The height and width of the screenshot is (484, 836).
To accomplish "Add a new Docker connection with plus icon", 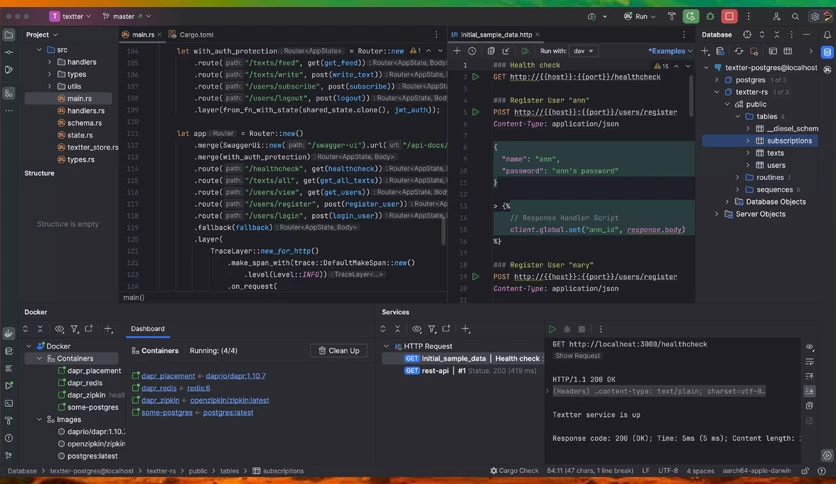I will point(108,329).
